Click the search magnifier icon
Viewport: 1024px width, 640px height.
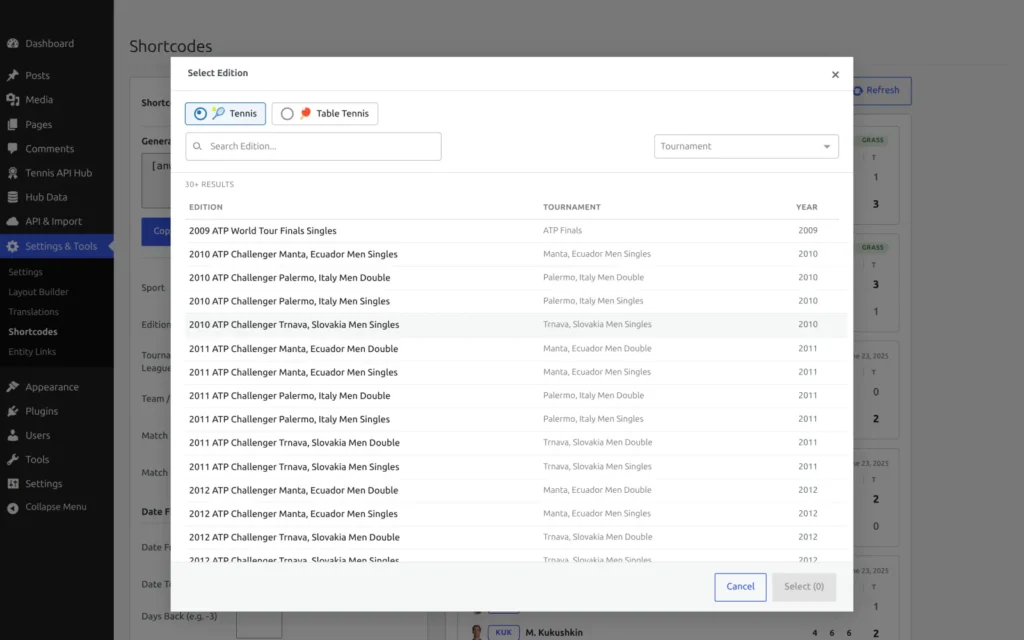197,146
